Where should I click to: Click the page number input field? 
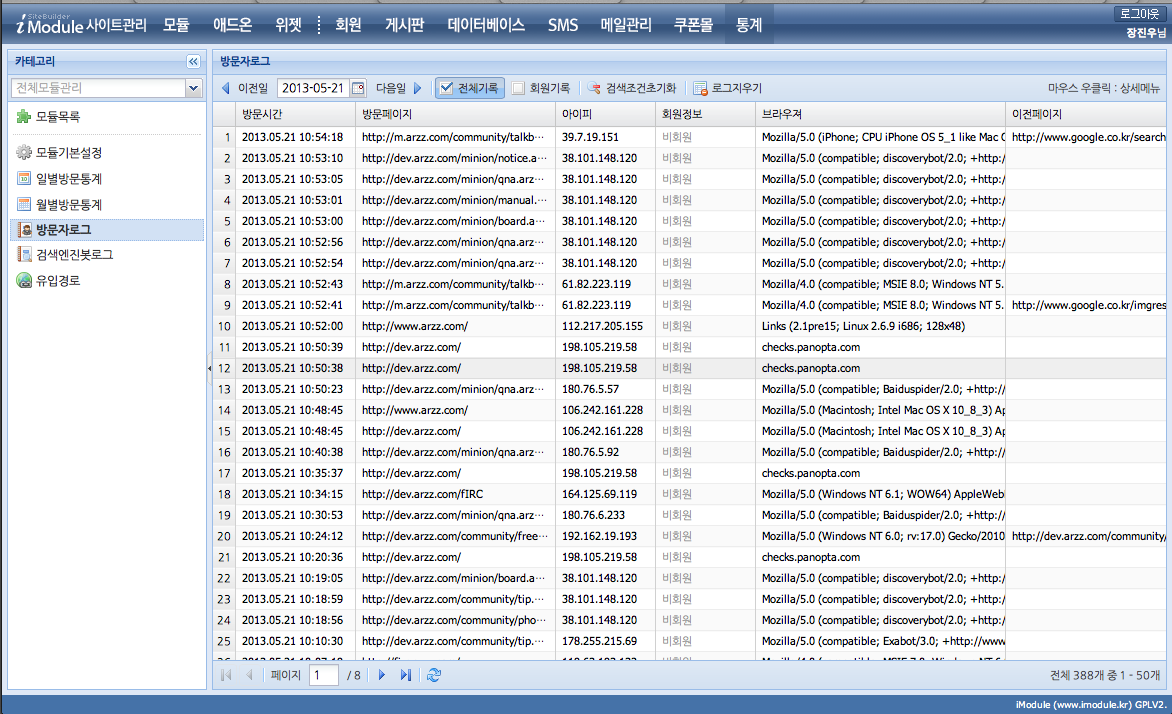323,675
